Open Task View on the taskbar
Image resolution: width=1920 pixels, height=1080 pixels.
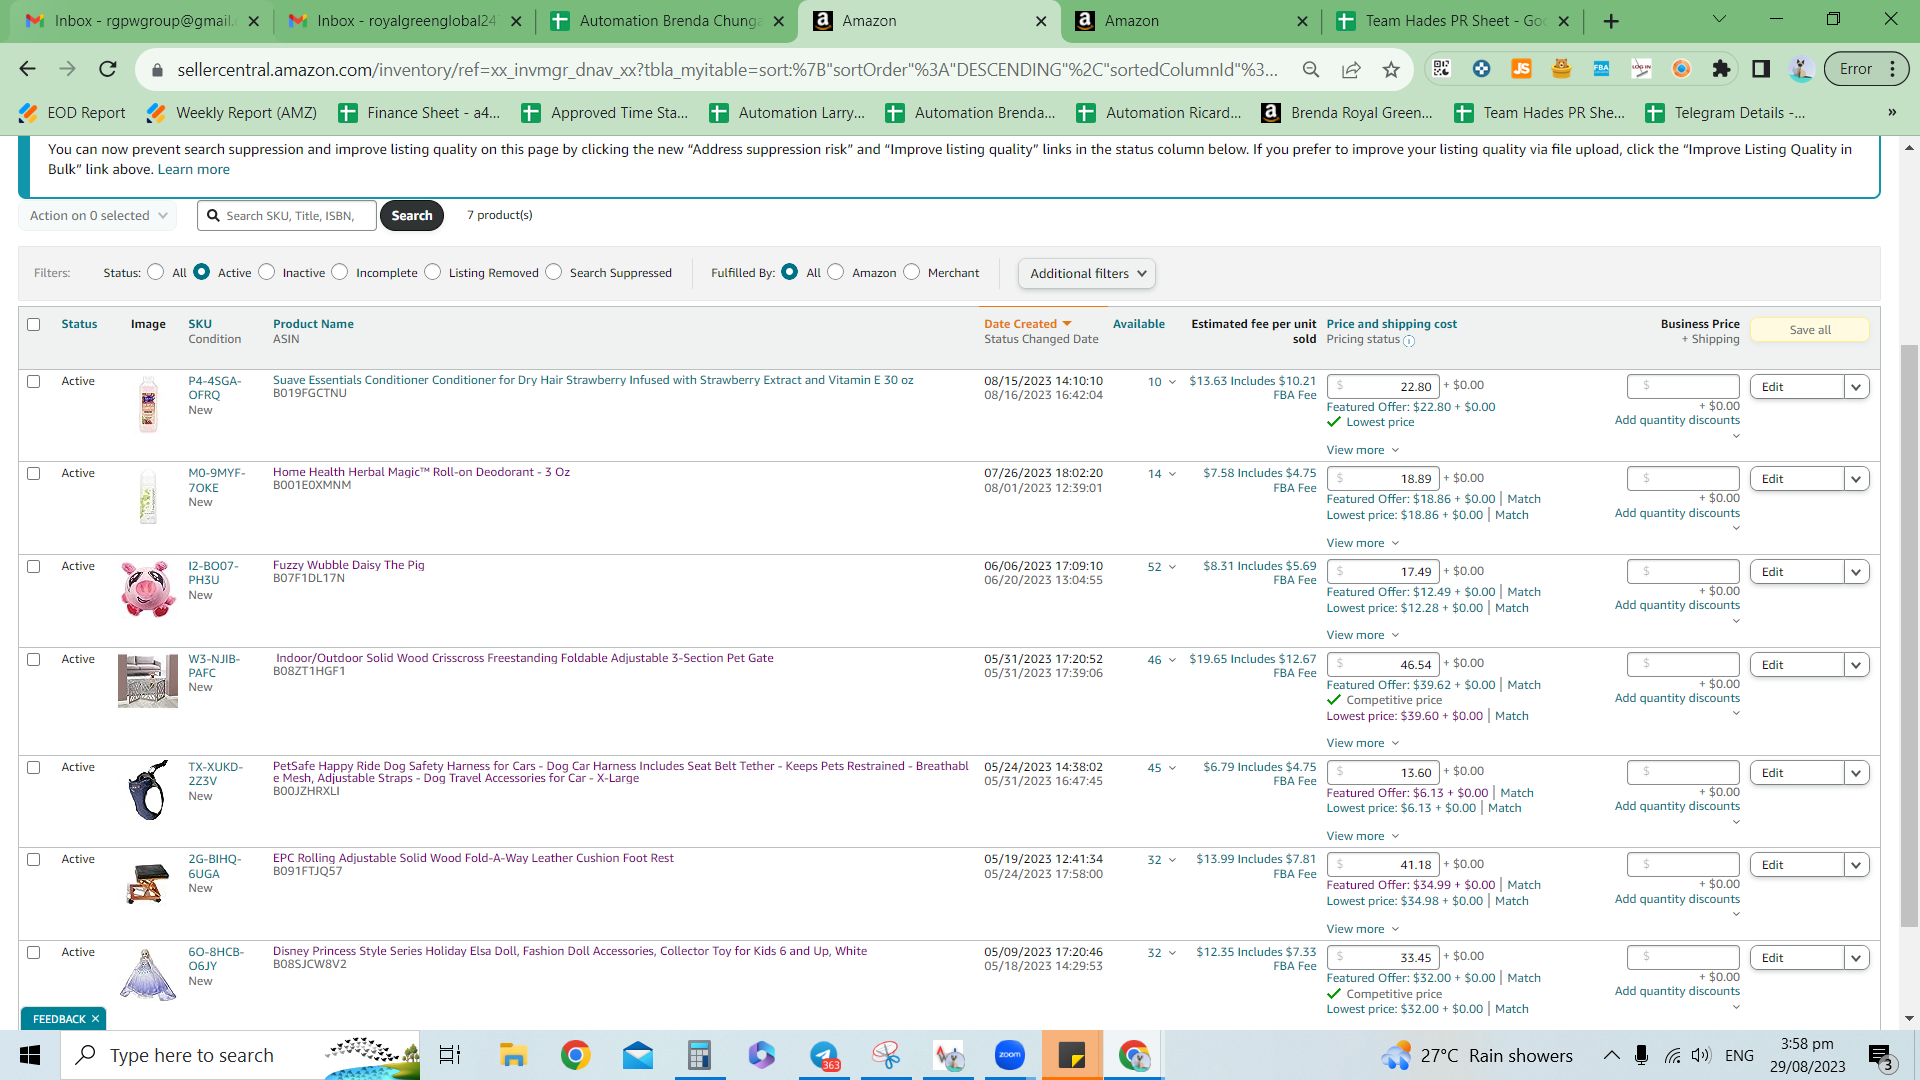450,1055
